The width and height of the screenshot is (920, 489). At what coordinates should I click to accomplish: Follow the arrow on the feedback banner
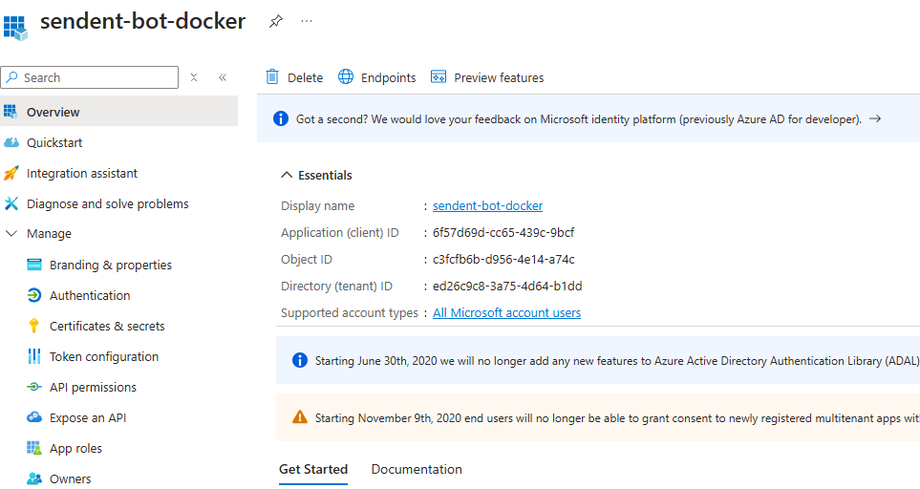click(x=875, y=119)
